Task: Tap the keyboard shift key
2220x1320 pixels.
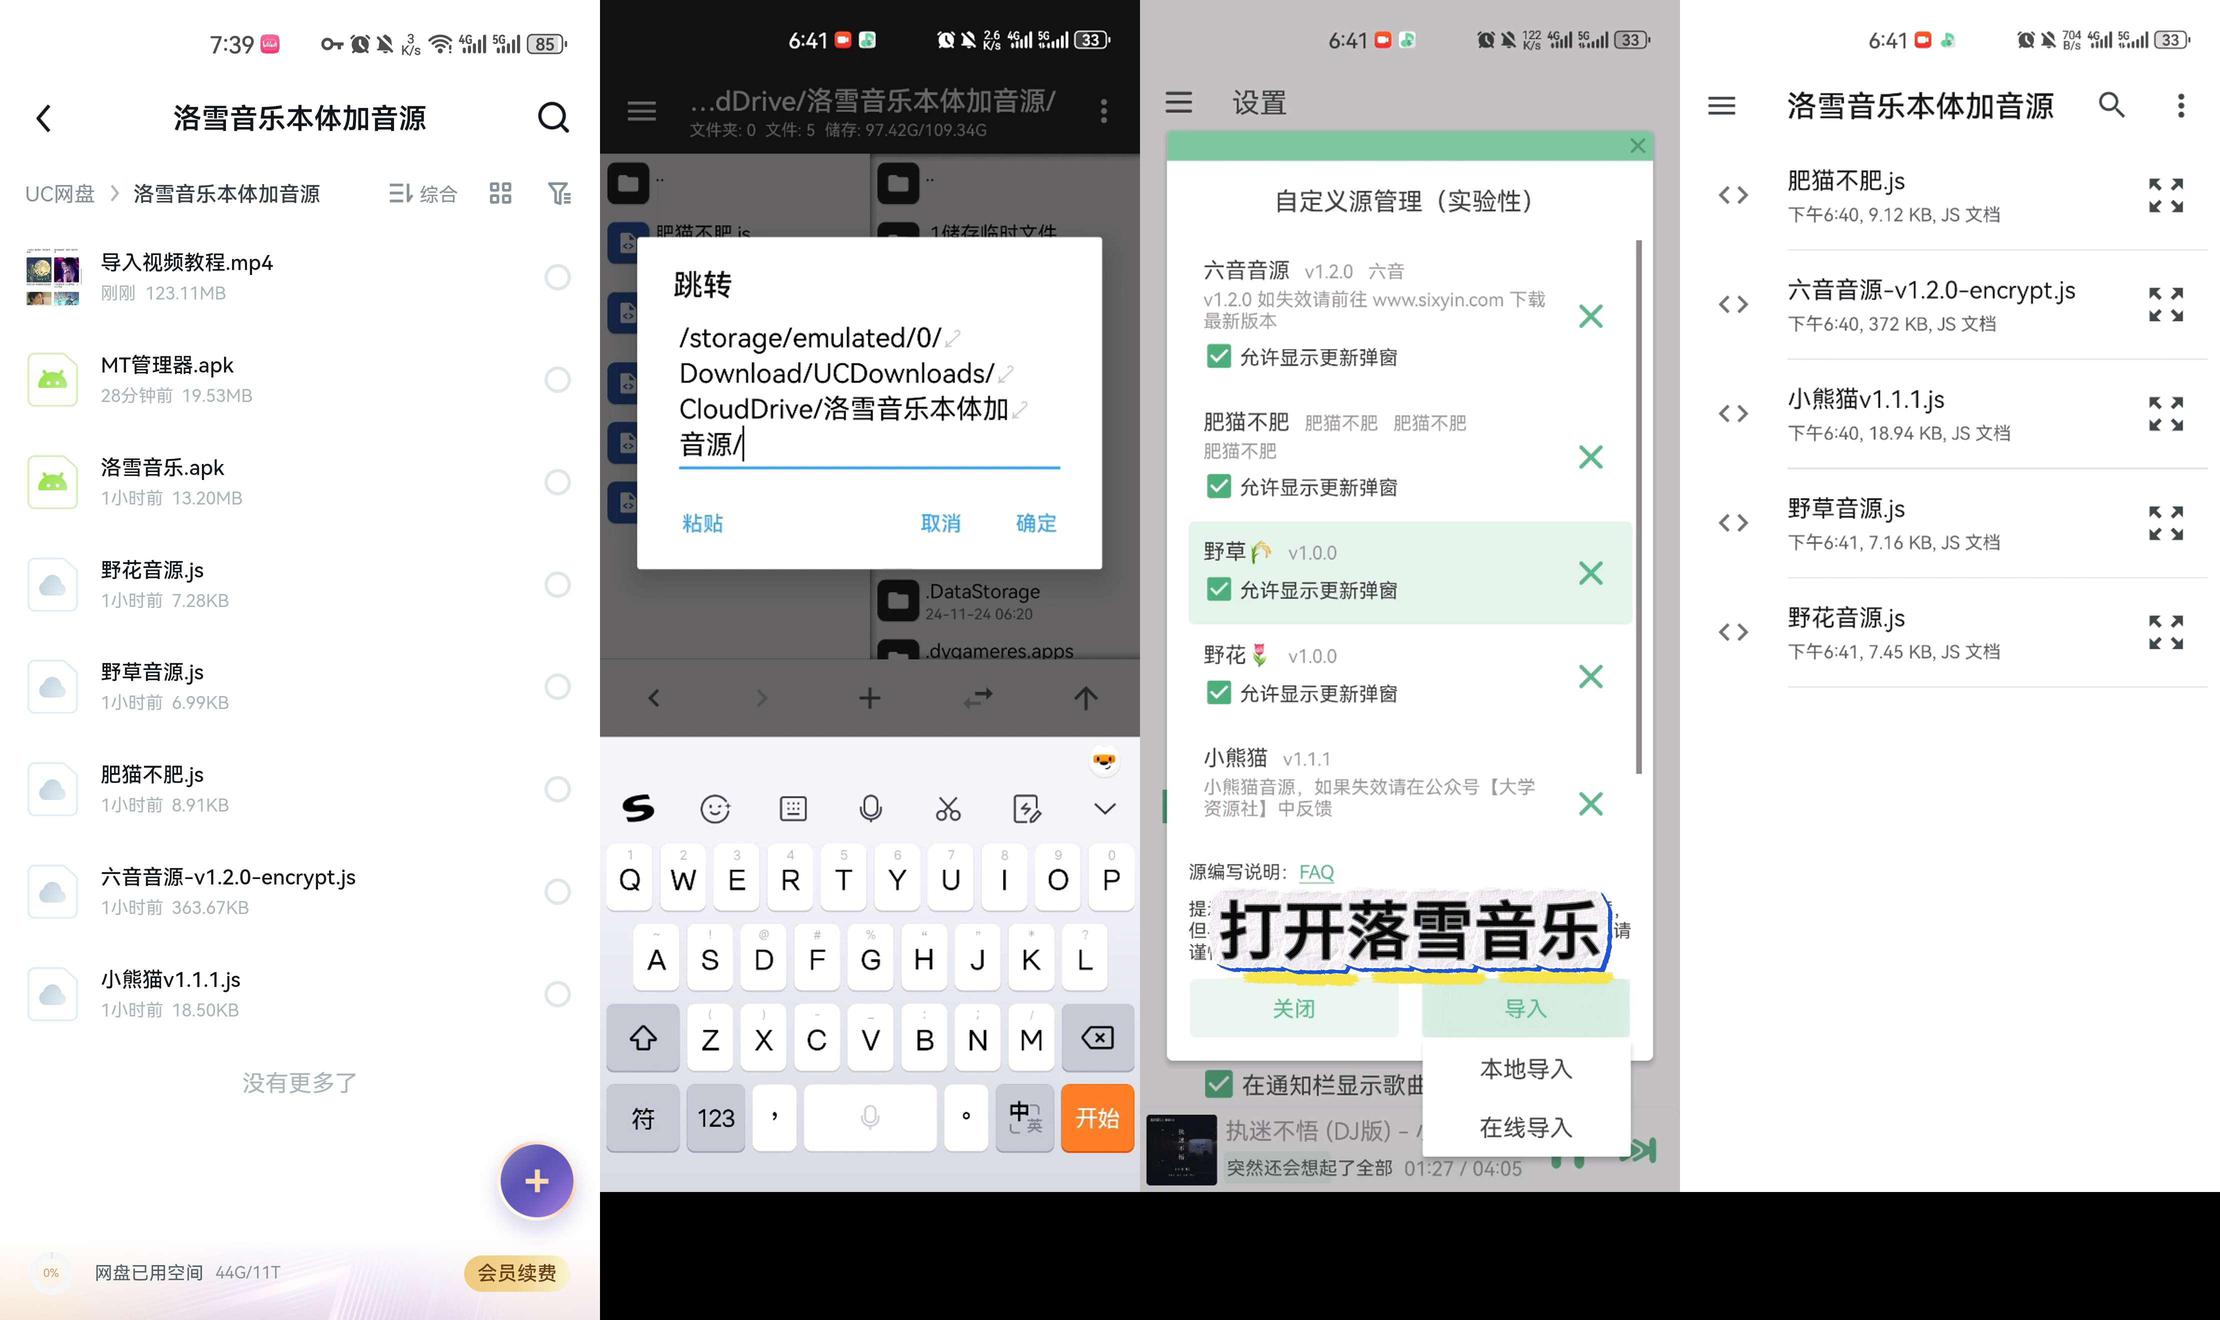Action: 643,1038
